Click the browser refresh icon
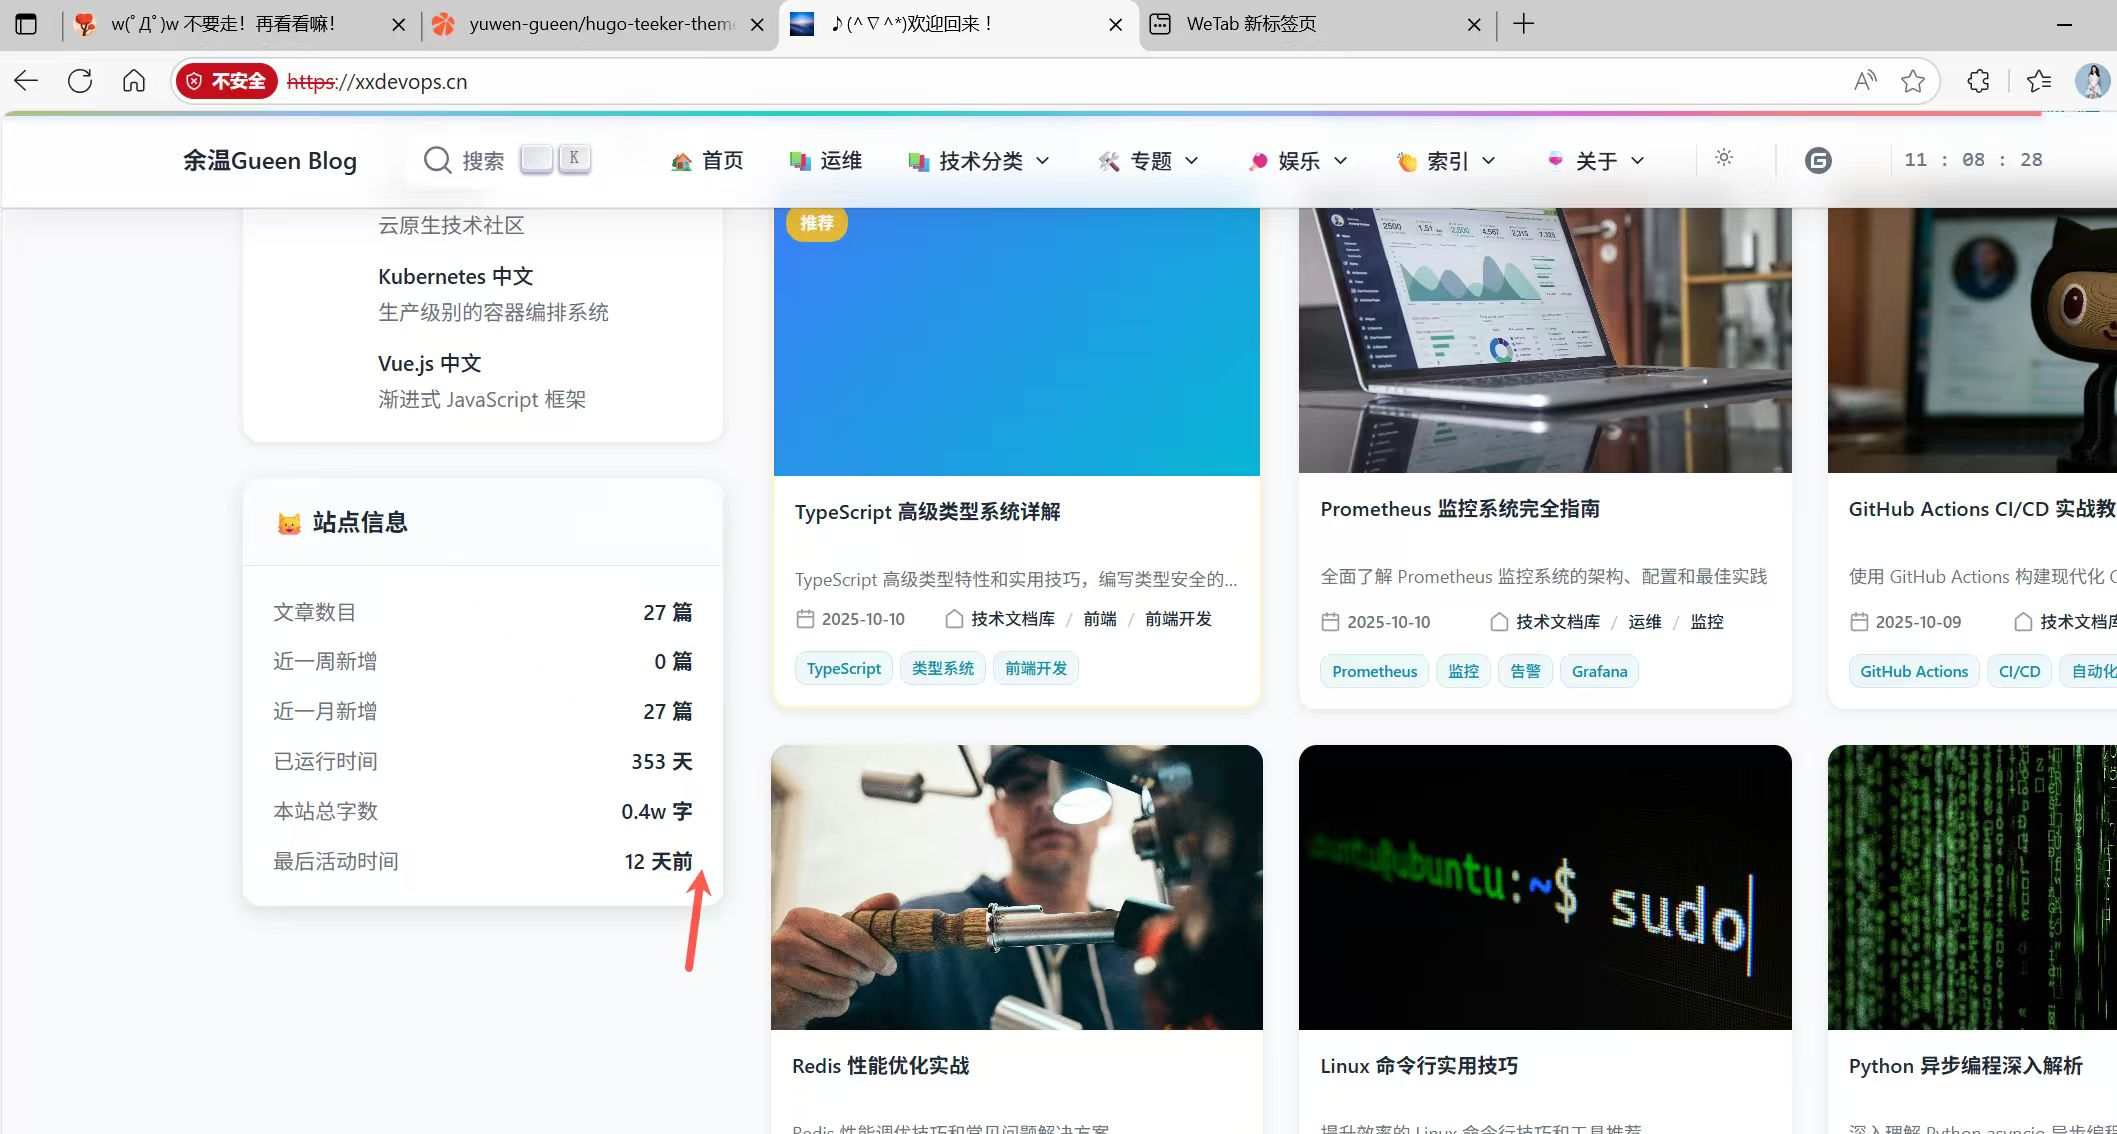The width and height of the screenshot is (2117, 1134). point(80,81)
